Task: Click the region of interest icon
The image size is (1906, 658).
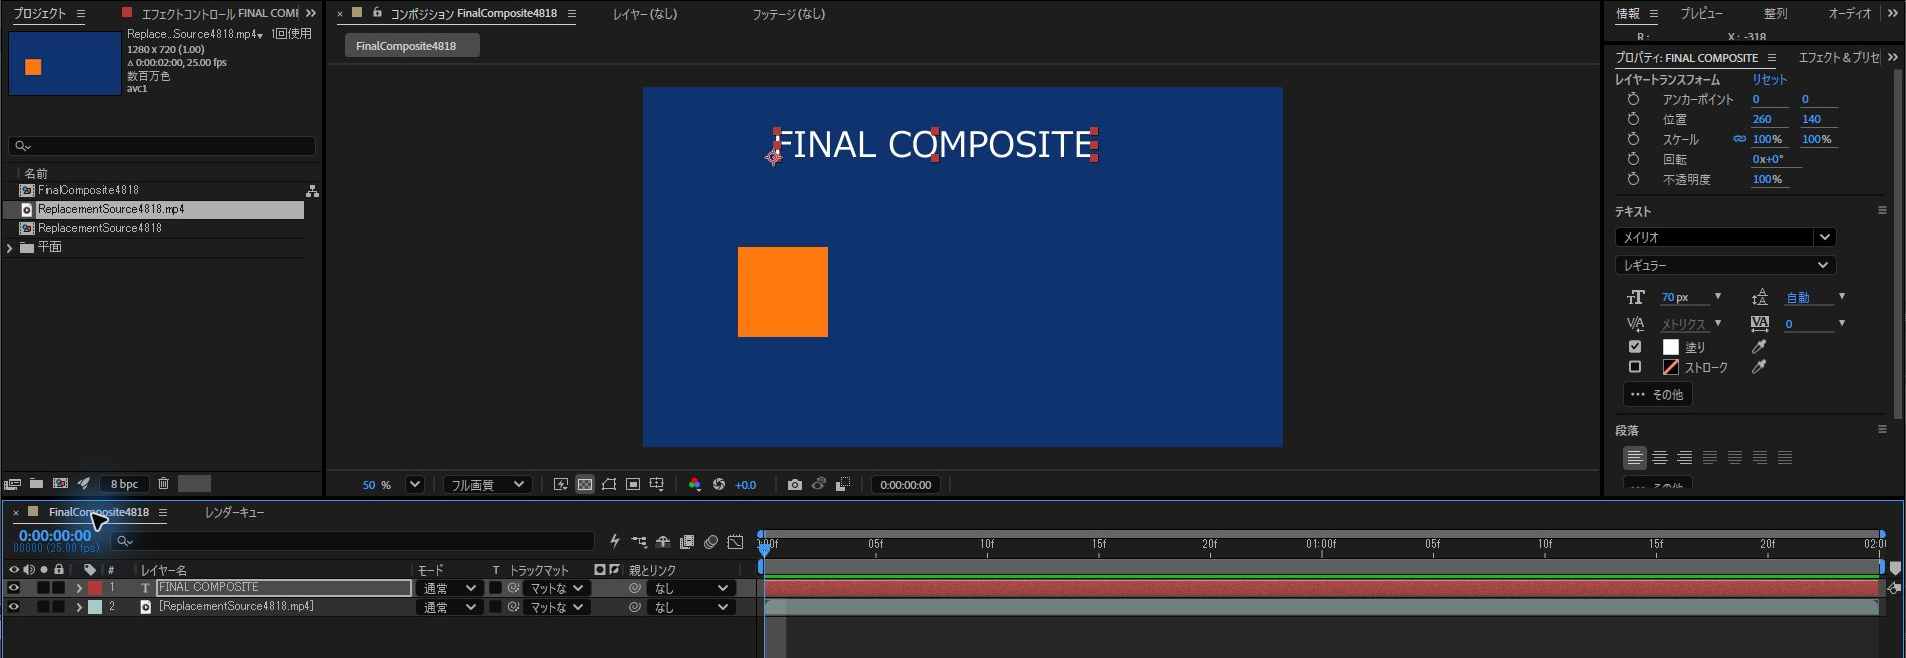Action: (x=633, y=485)
